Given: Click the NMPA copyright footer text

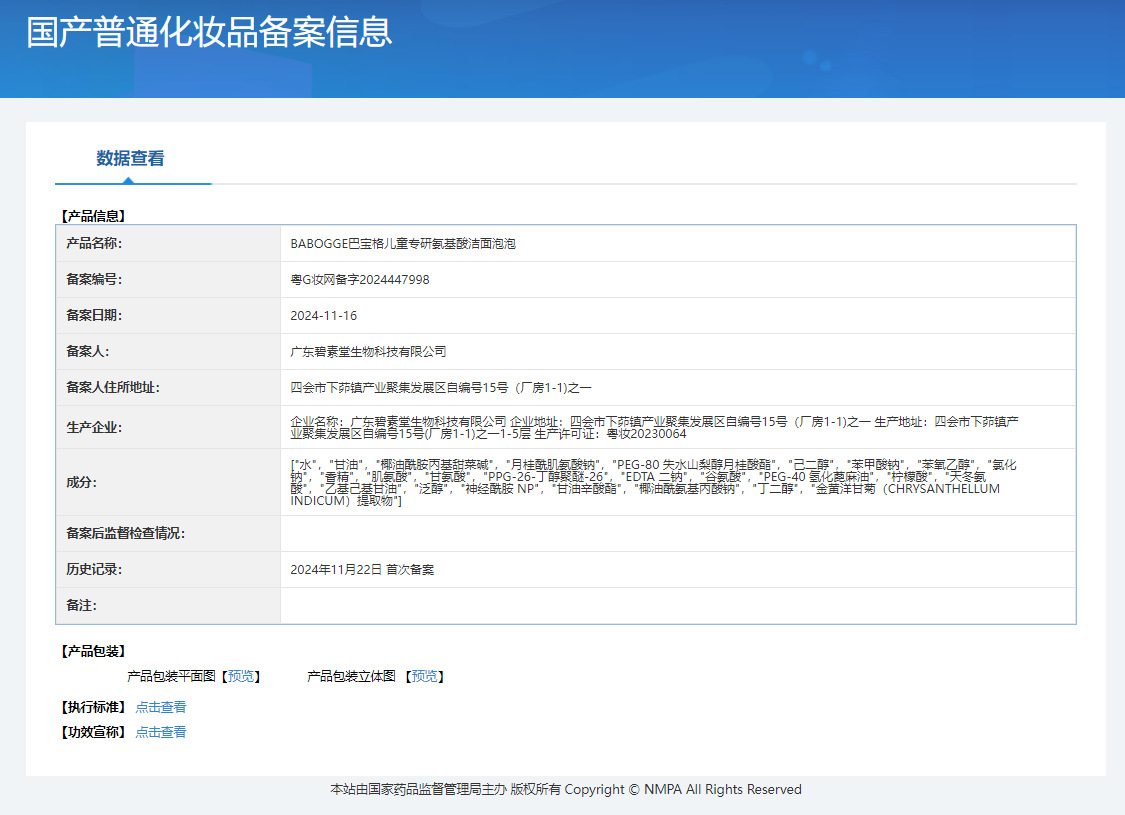Looking at the screenshot, I should coord(565,789).
